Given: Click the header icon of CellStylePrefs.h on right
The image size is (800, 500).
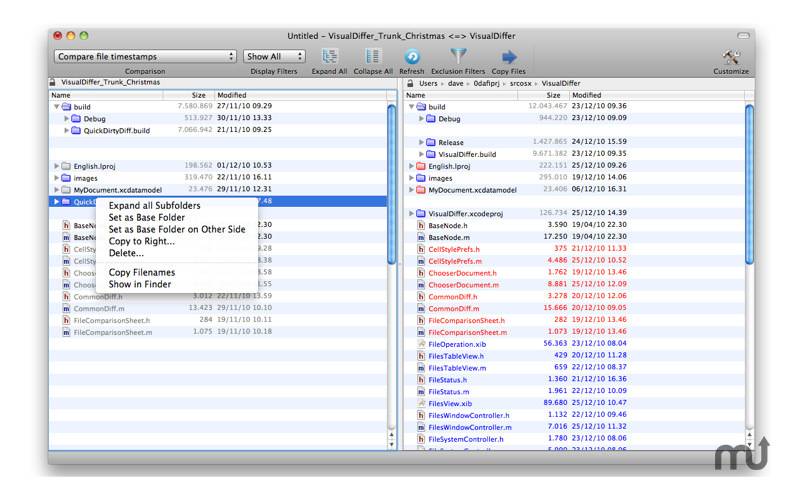Looking at the screenshot, I should 421,249.
